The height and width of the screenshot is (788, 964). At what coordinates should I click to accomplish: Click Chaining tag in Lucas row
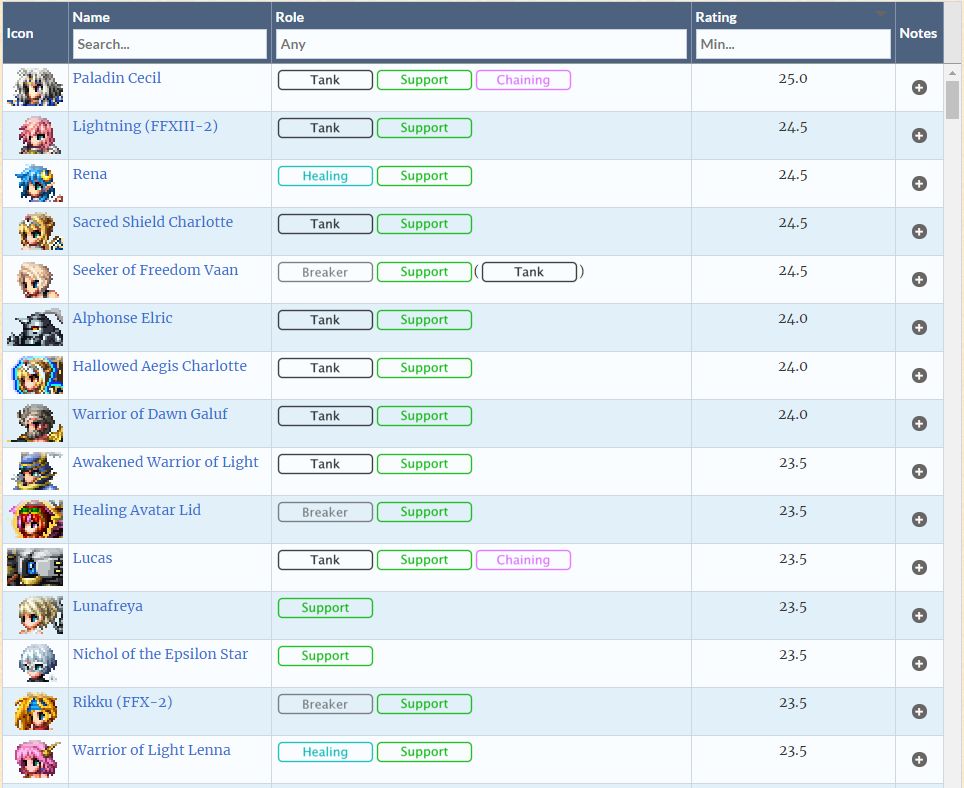click(x=523, y=560)
